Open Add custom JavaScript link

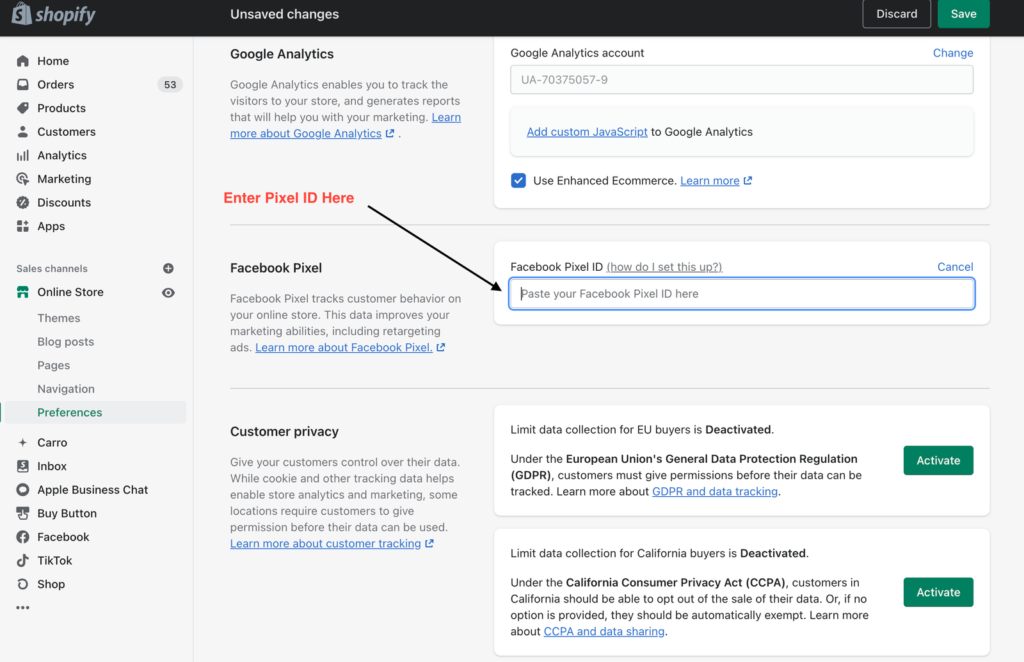tap(586, 132)
